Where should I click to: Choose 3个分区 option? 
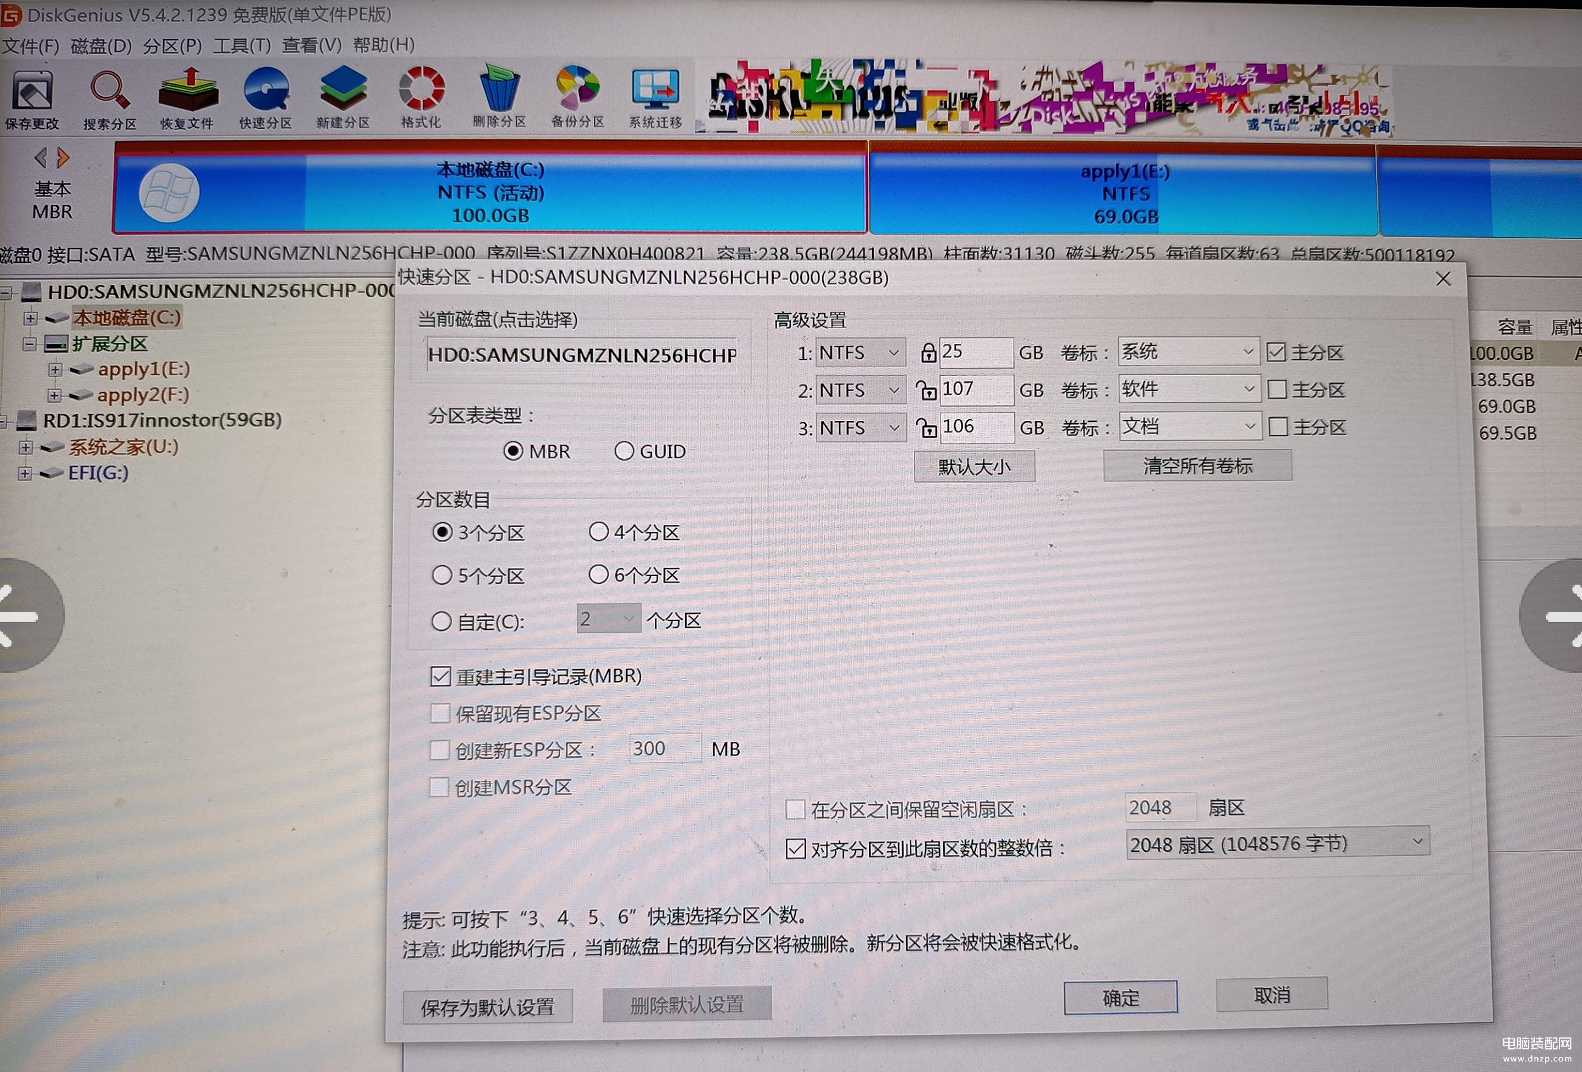442,532
